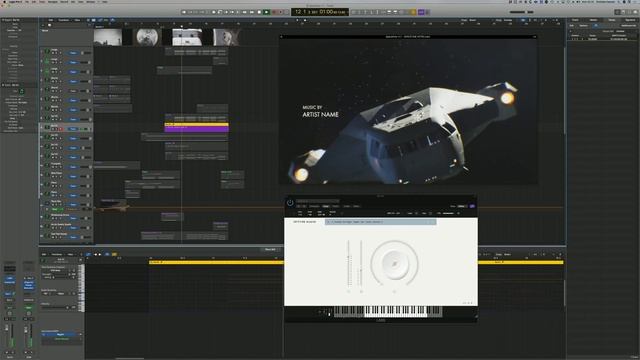Open the preset name bar in the plugin

click(x=380, y=222)
